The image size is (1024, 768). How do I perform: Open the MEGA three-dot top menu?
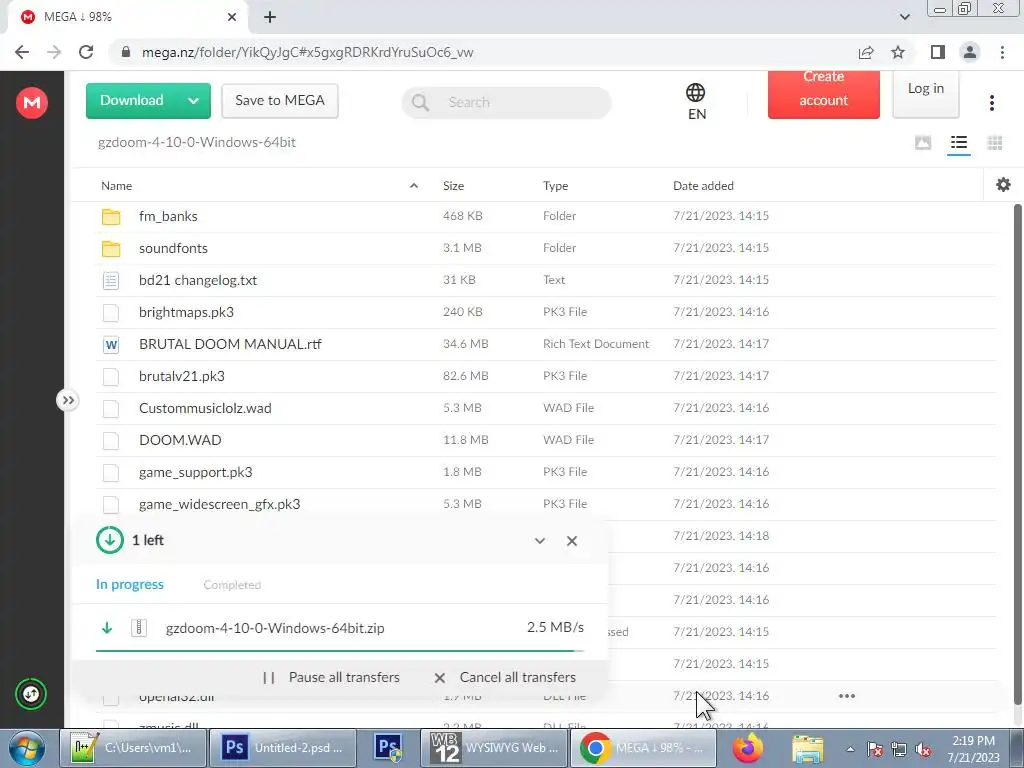click(991, 103)
